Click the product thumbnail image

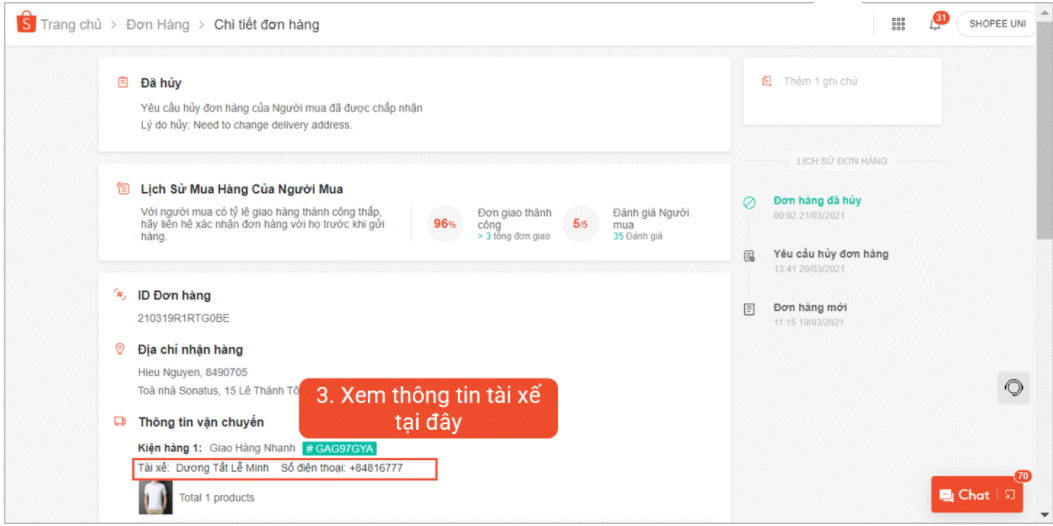click(155, 497)
